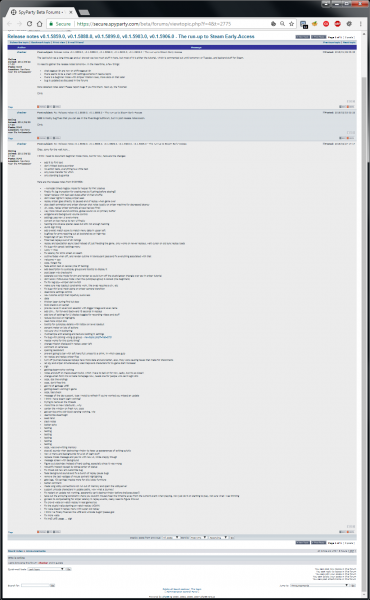Viewport: 370px width, 600px height.
Task: Open the Ascending sort order dropdown
Action: (218, 537)
